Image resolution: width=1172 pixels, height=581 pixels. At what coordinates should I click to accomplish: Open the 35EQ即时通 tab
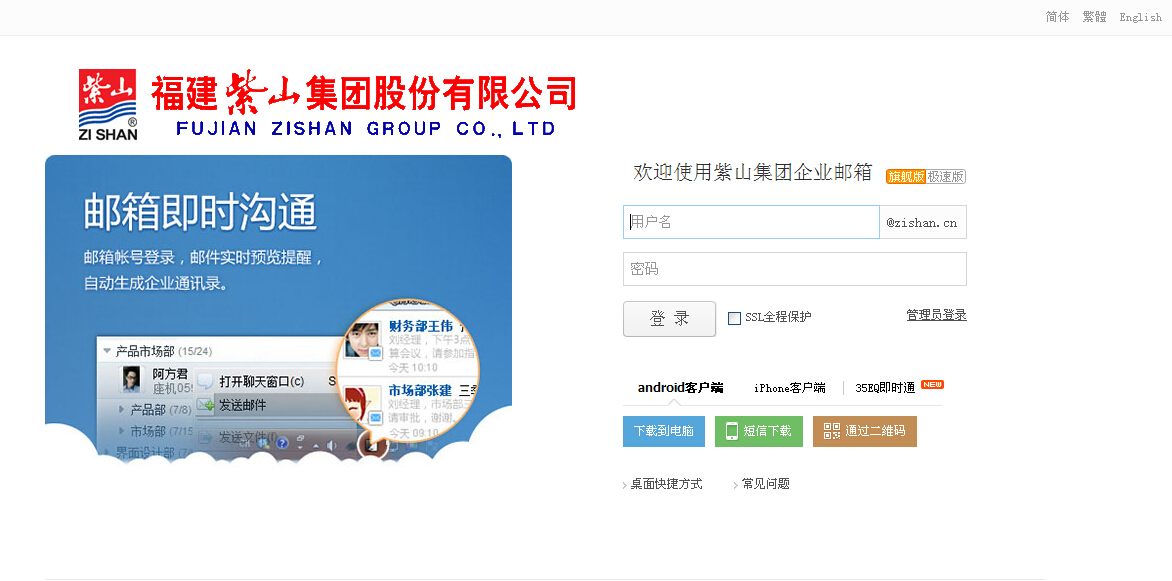885,388
